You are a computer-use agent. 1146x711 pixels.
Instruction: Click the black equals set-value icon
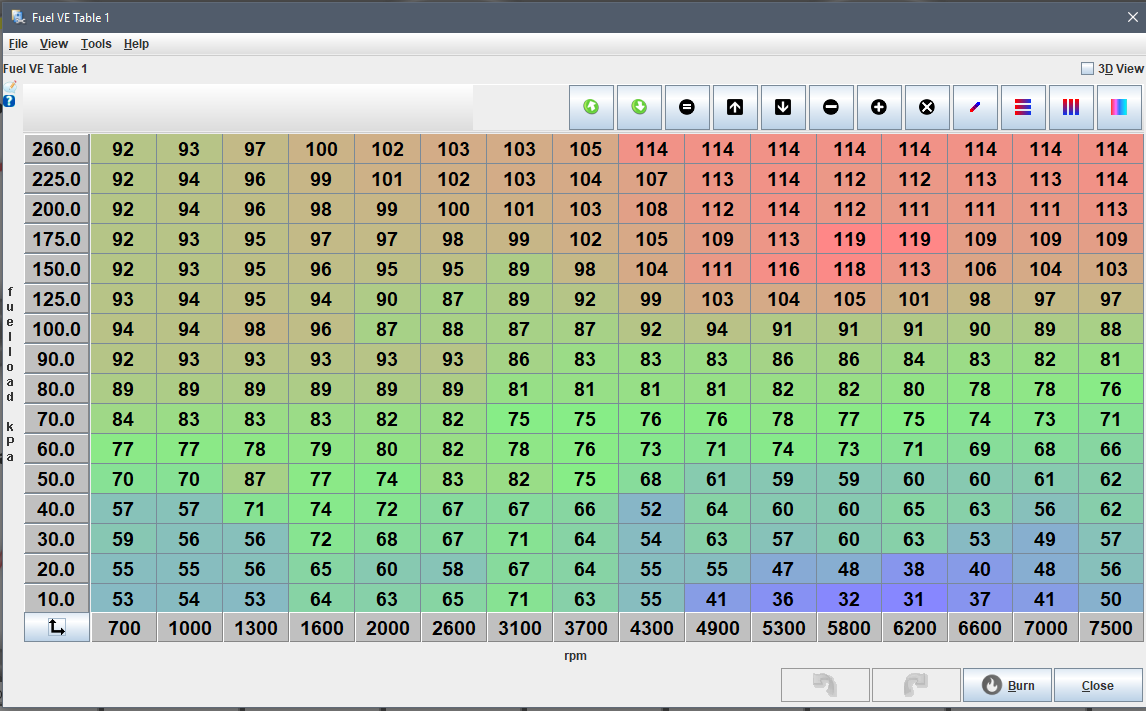tap(687, 107)
